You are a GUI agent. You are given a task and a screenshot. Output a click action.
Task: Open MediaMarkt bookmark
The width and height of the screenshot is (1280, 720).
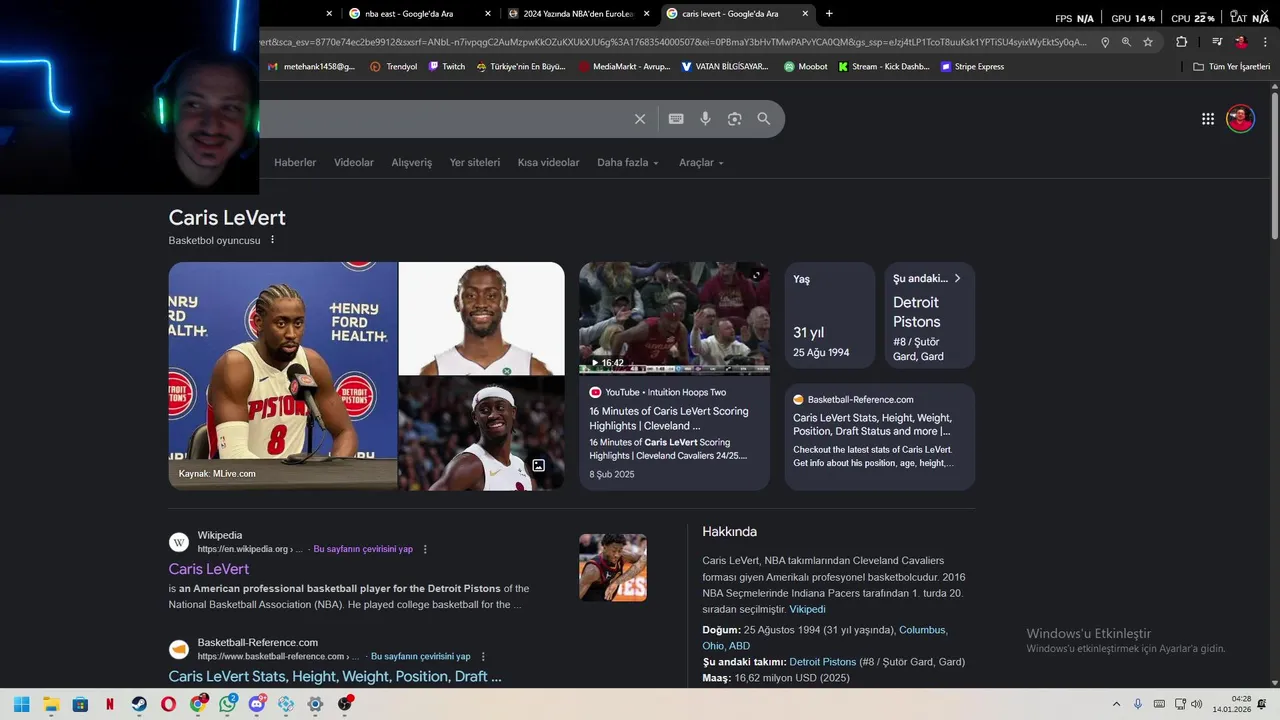pos(624,67)
